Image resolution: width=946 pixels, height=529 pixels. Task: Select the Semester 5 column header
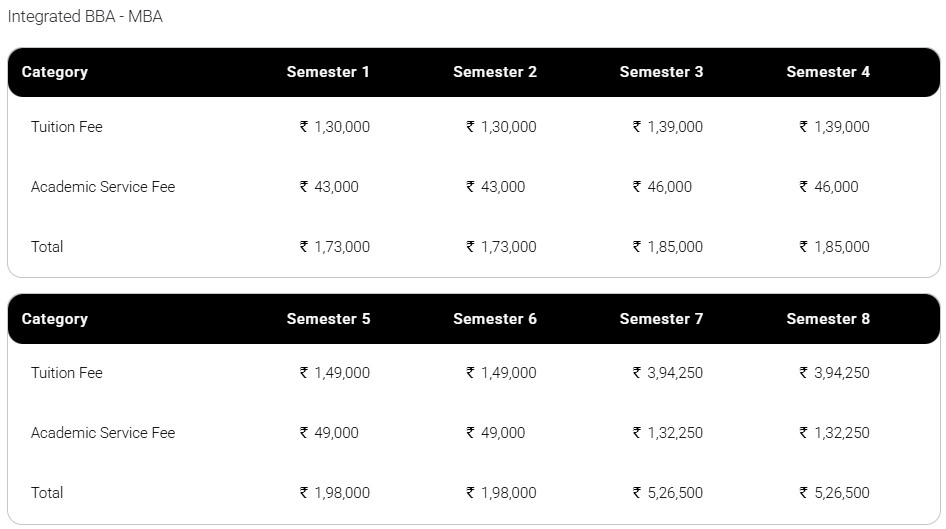[328, 319]
